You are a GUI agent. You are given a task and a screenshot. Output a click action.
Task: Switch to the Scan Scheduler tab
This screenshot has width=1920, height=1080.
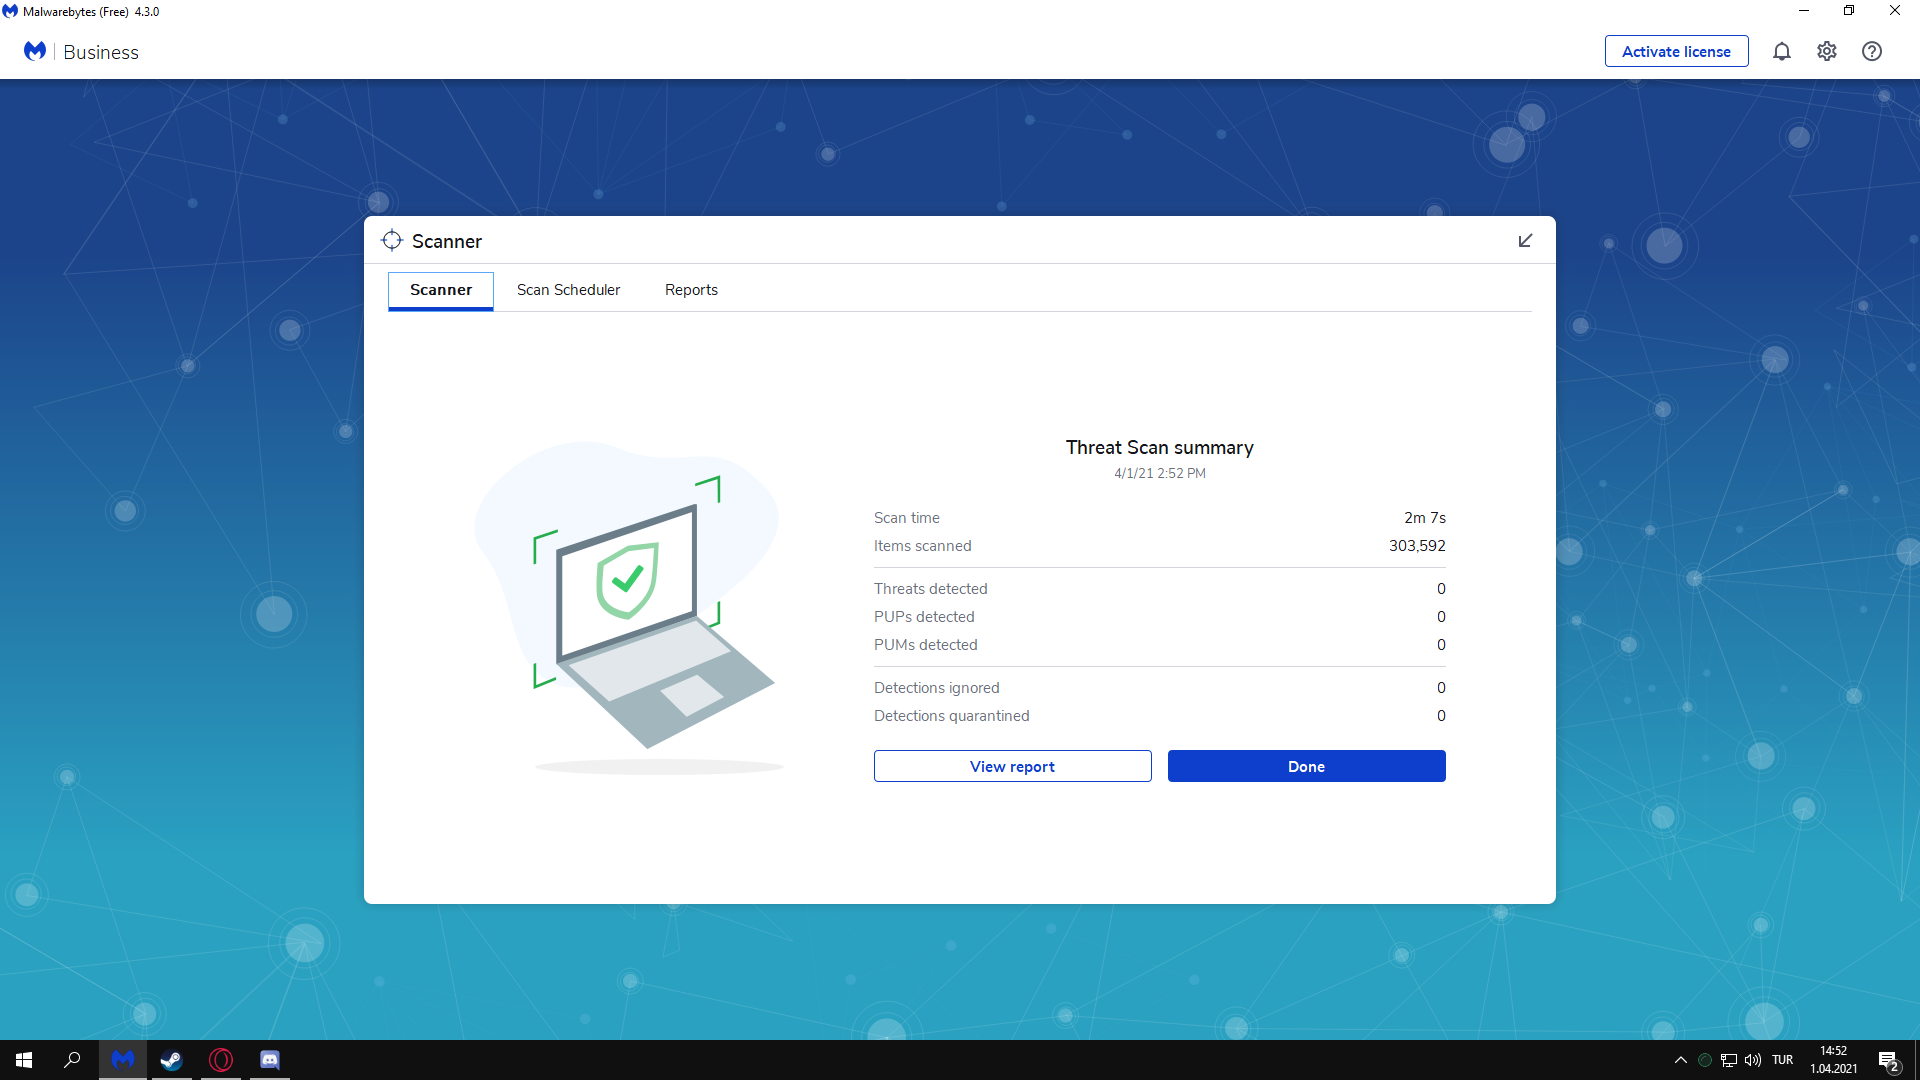pyautogui.click(x=568, y=290)
